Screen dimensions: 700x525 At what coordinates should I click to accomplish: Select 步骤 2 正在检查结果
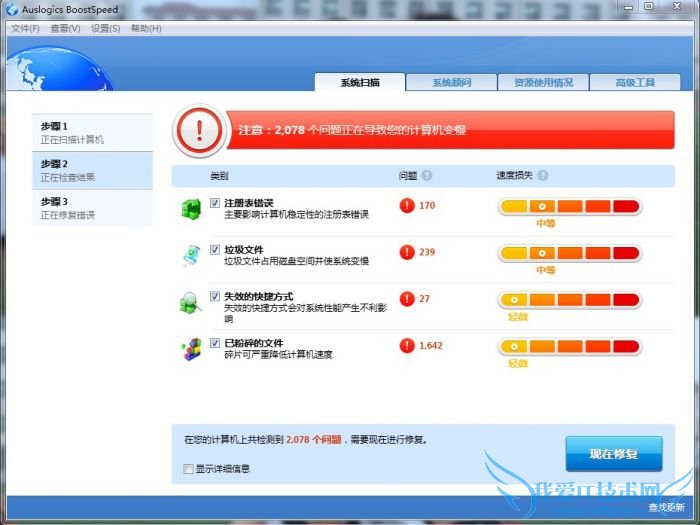point(92,171)
